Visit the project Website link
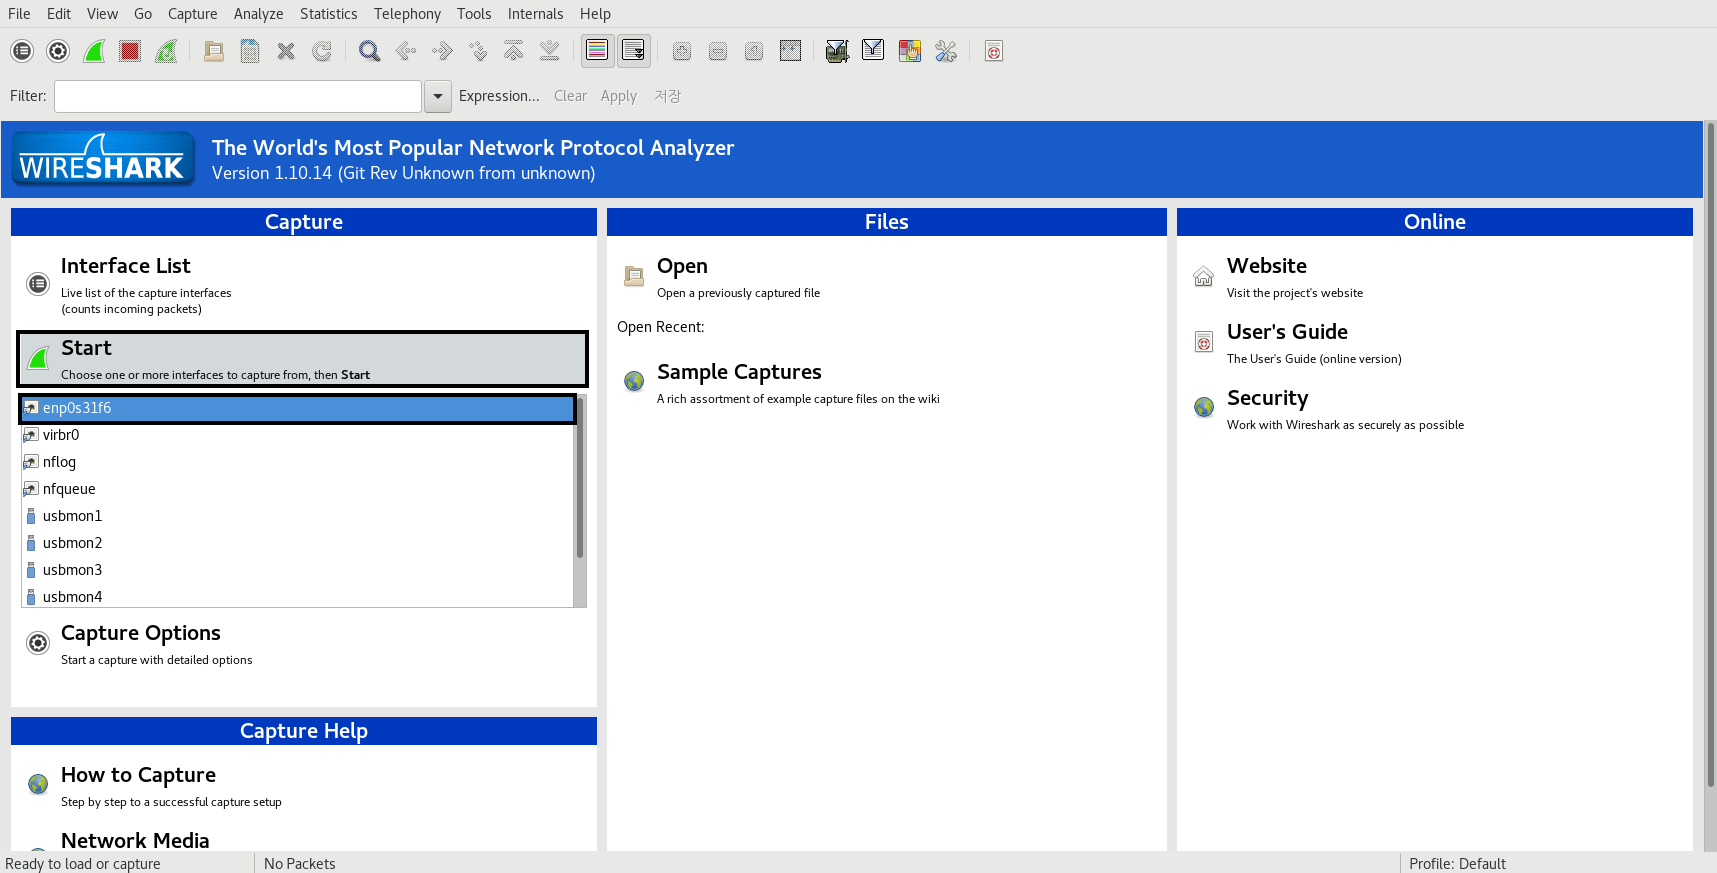Screen dimensions: 1717x873 pos(1267,266)
